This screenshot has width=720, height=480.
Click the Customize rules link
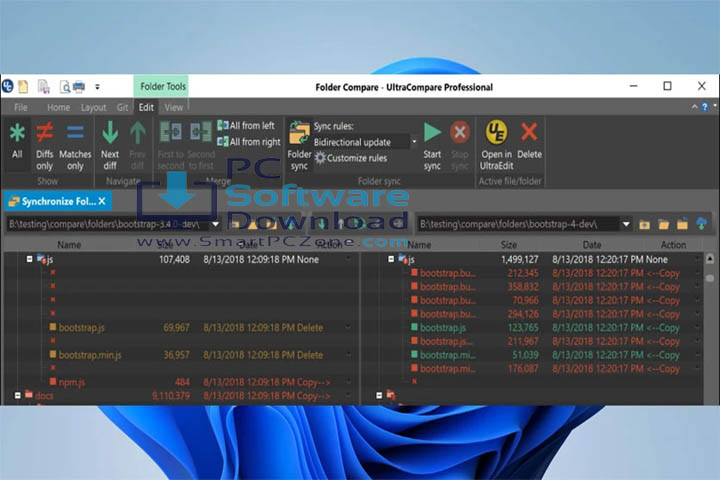357,158
